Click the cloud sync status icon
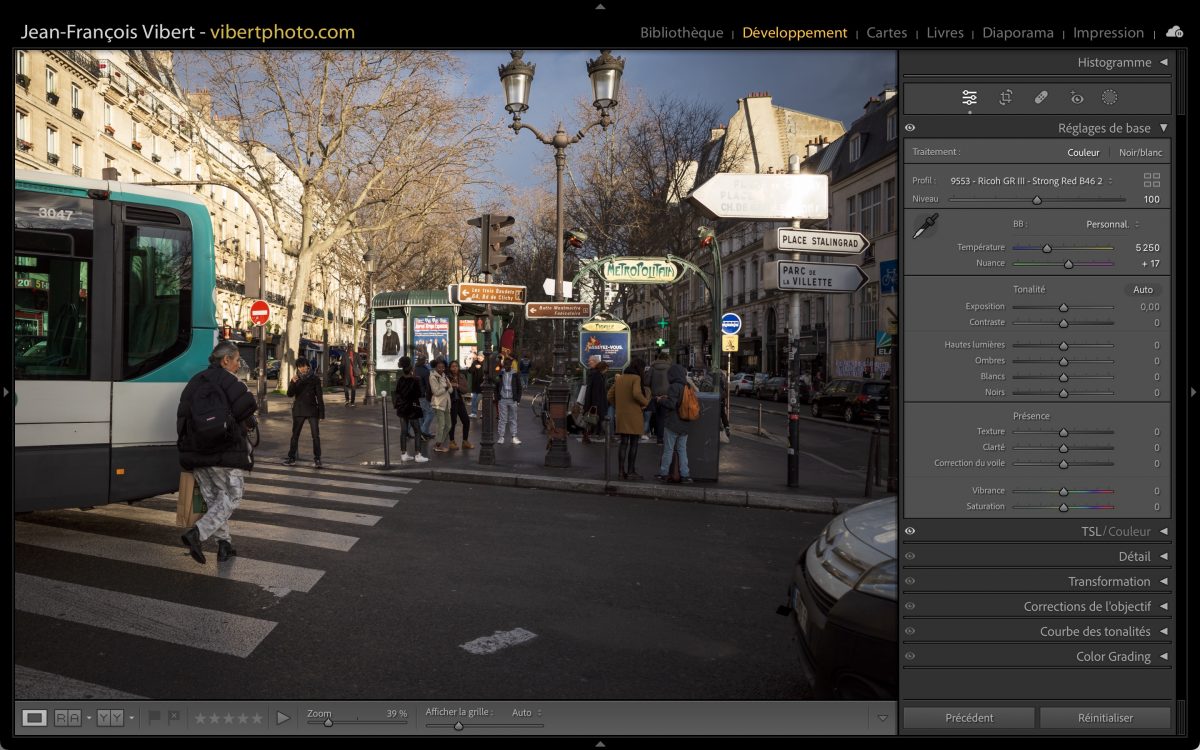The width and height of the screenshot is (1200, 750). (x=1174, y=32)
